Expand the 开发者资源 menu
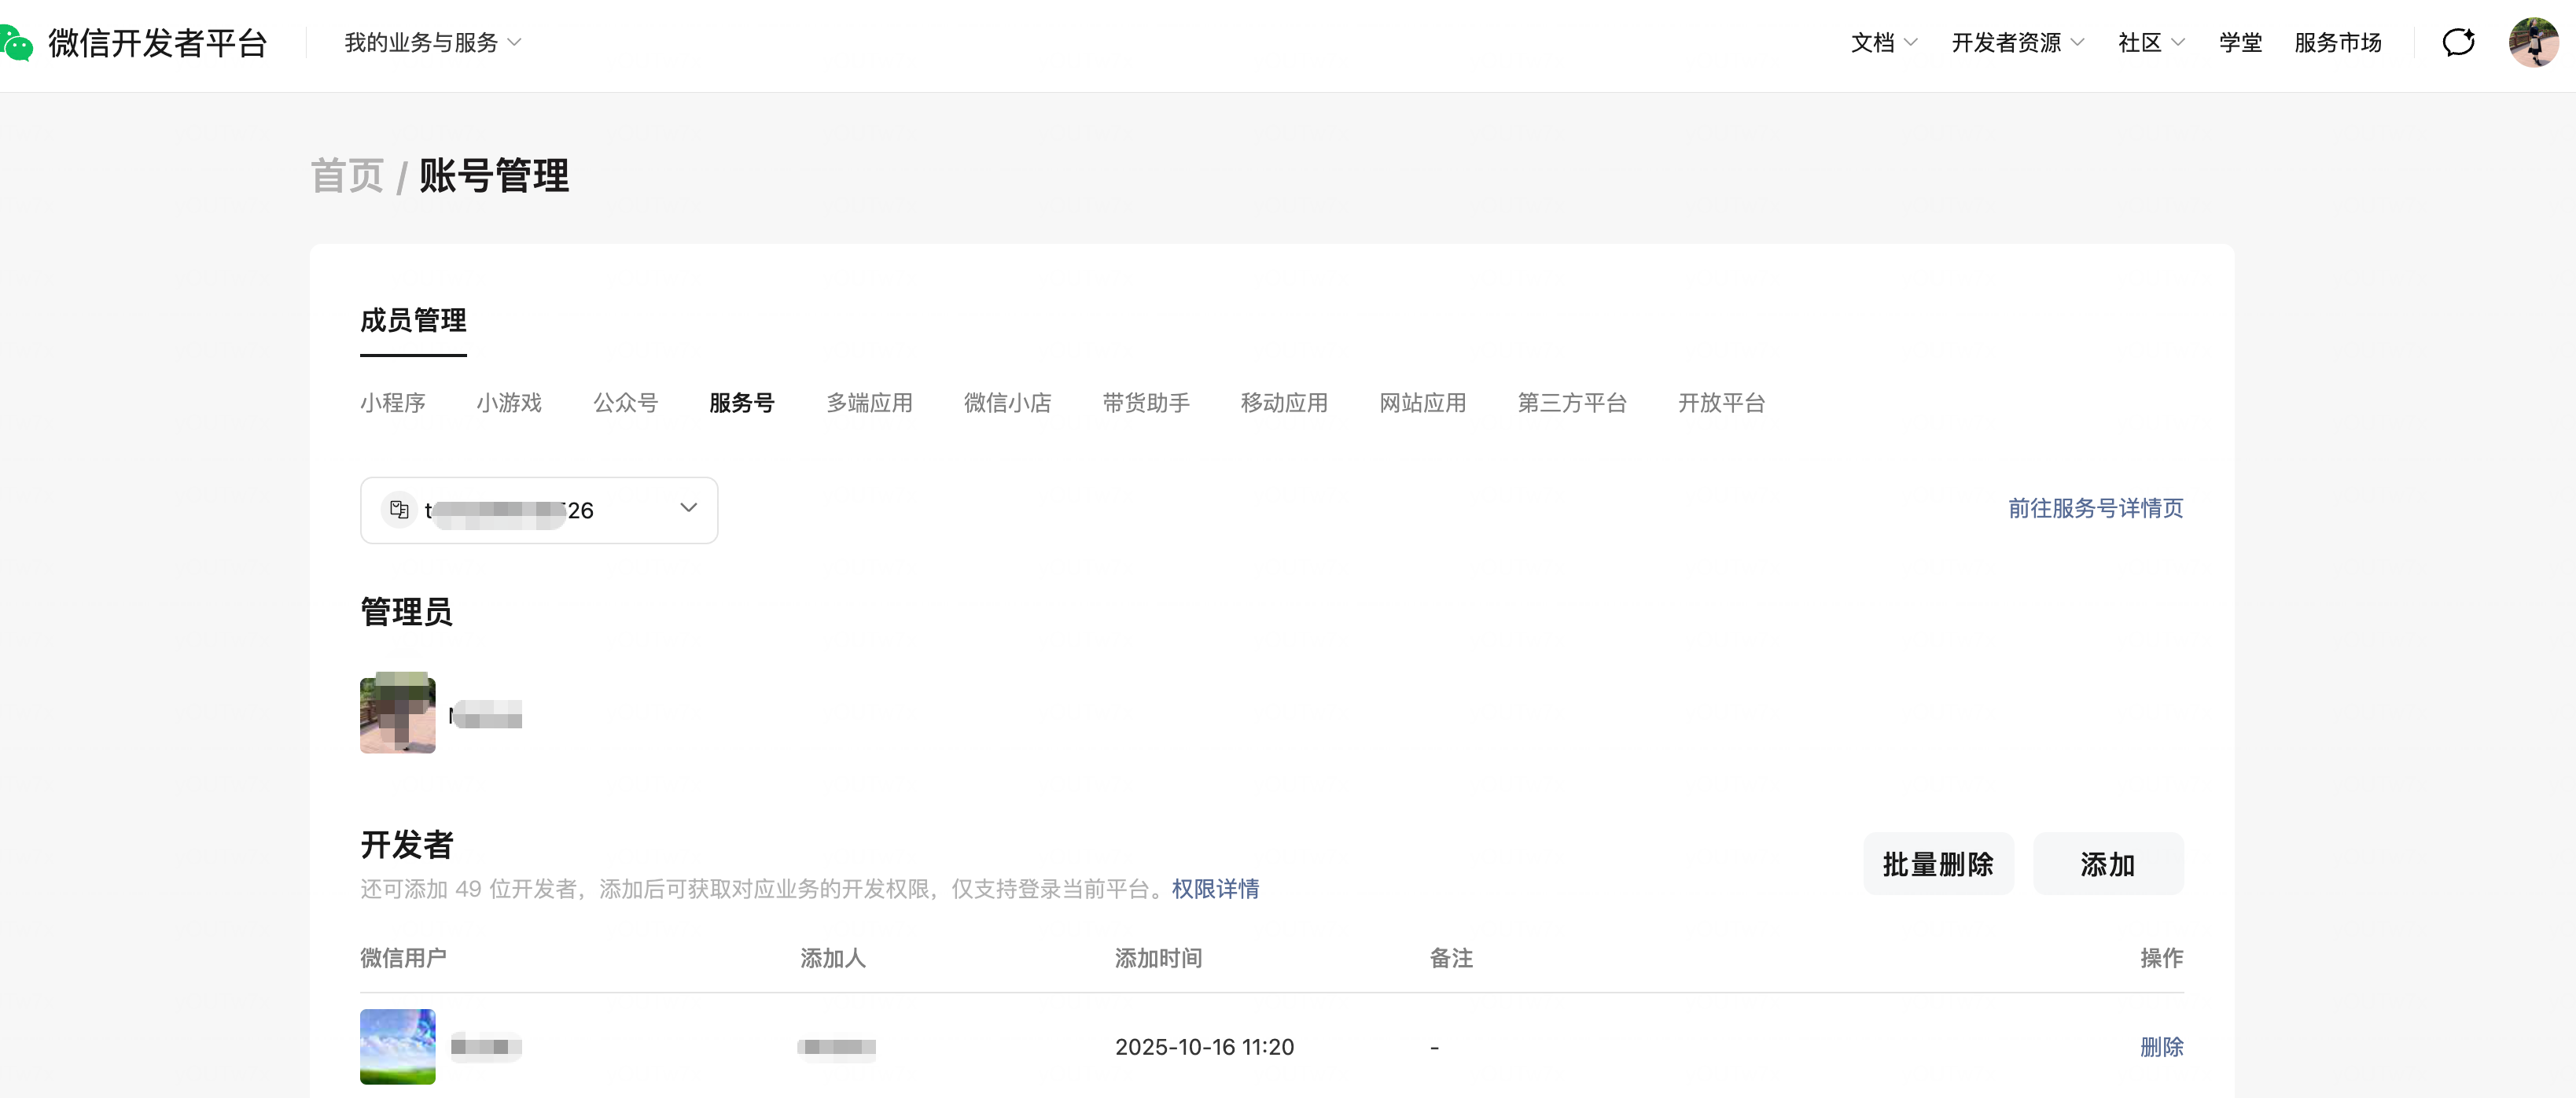The height and width of the screenshot is (1098, 2576). pos(2017,43)
